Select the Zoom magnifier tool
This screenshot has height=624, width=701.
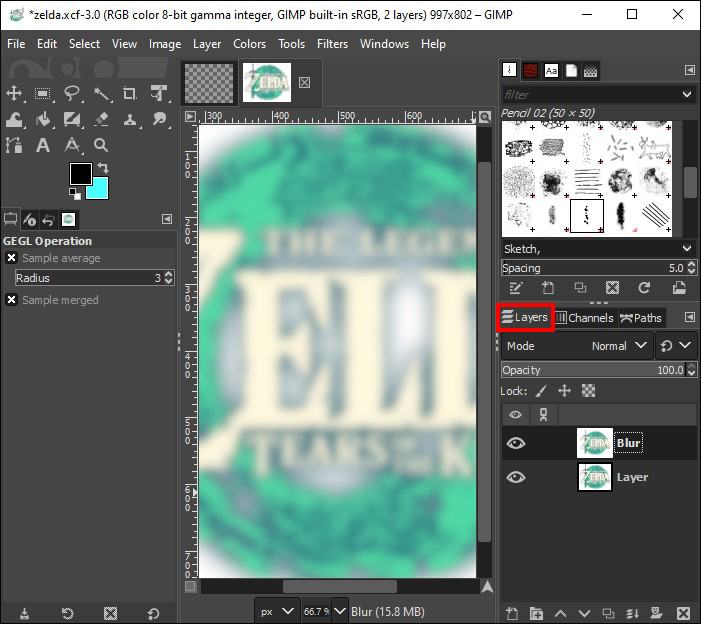tap(101, 145)
